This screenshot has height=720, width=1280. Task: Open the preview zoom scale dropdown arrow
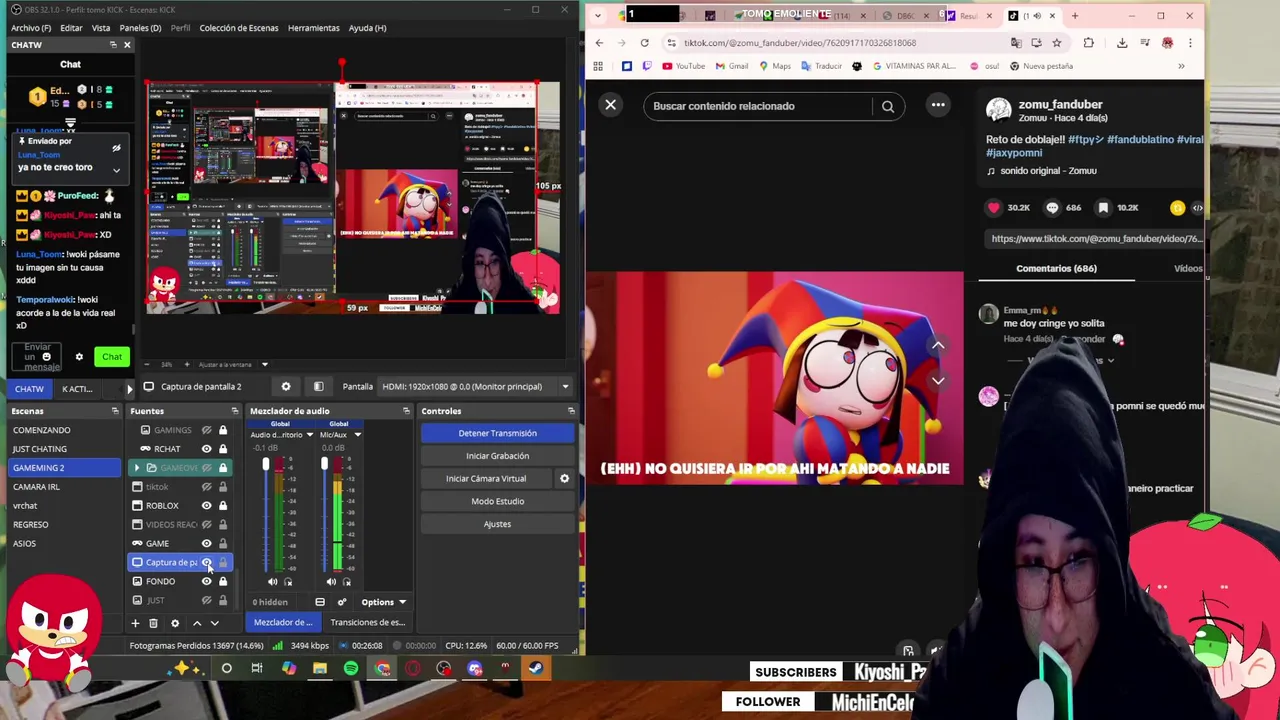(x=265, y=364)
